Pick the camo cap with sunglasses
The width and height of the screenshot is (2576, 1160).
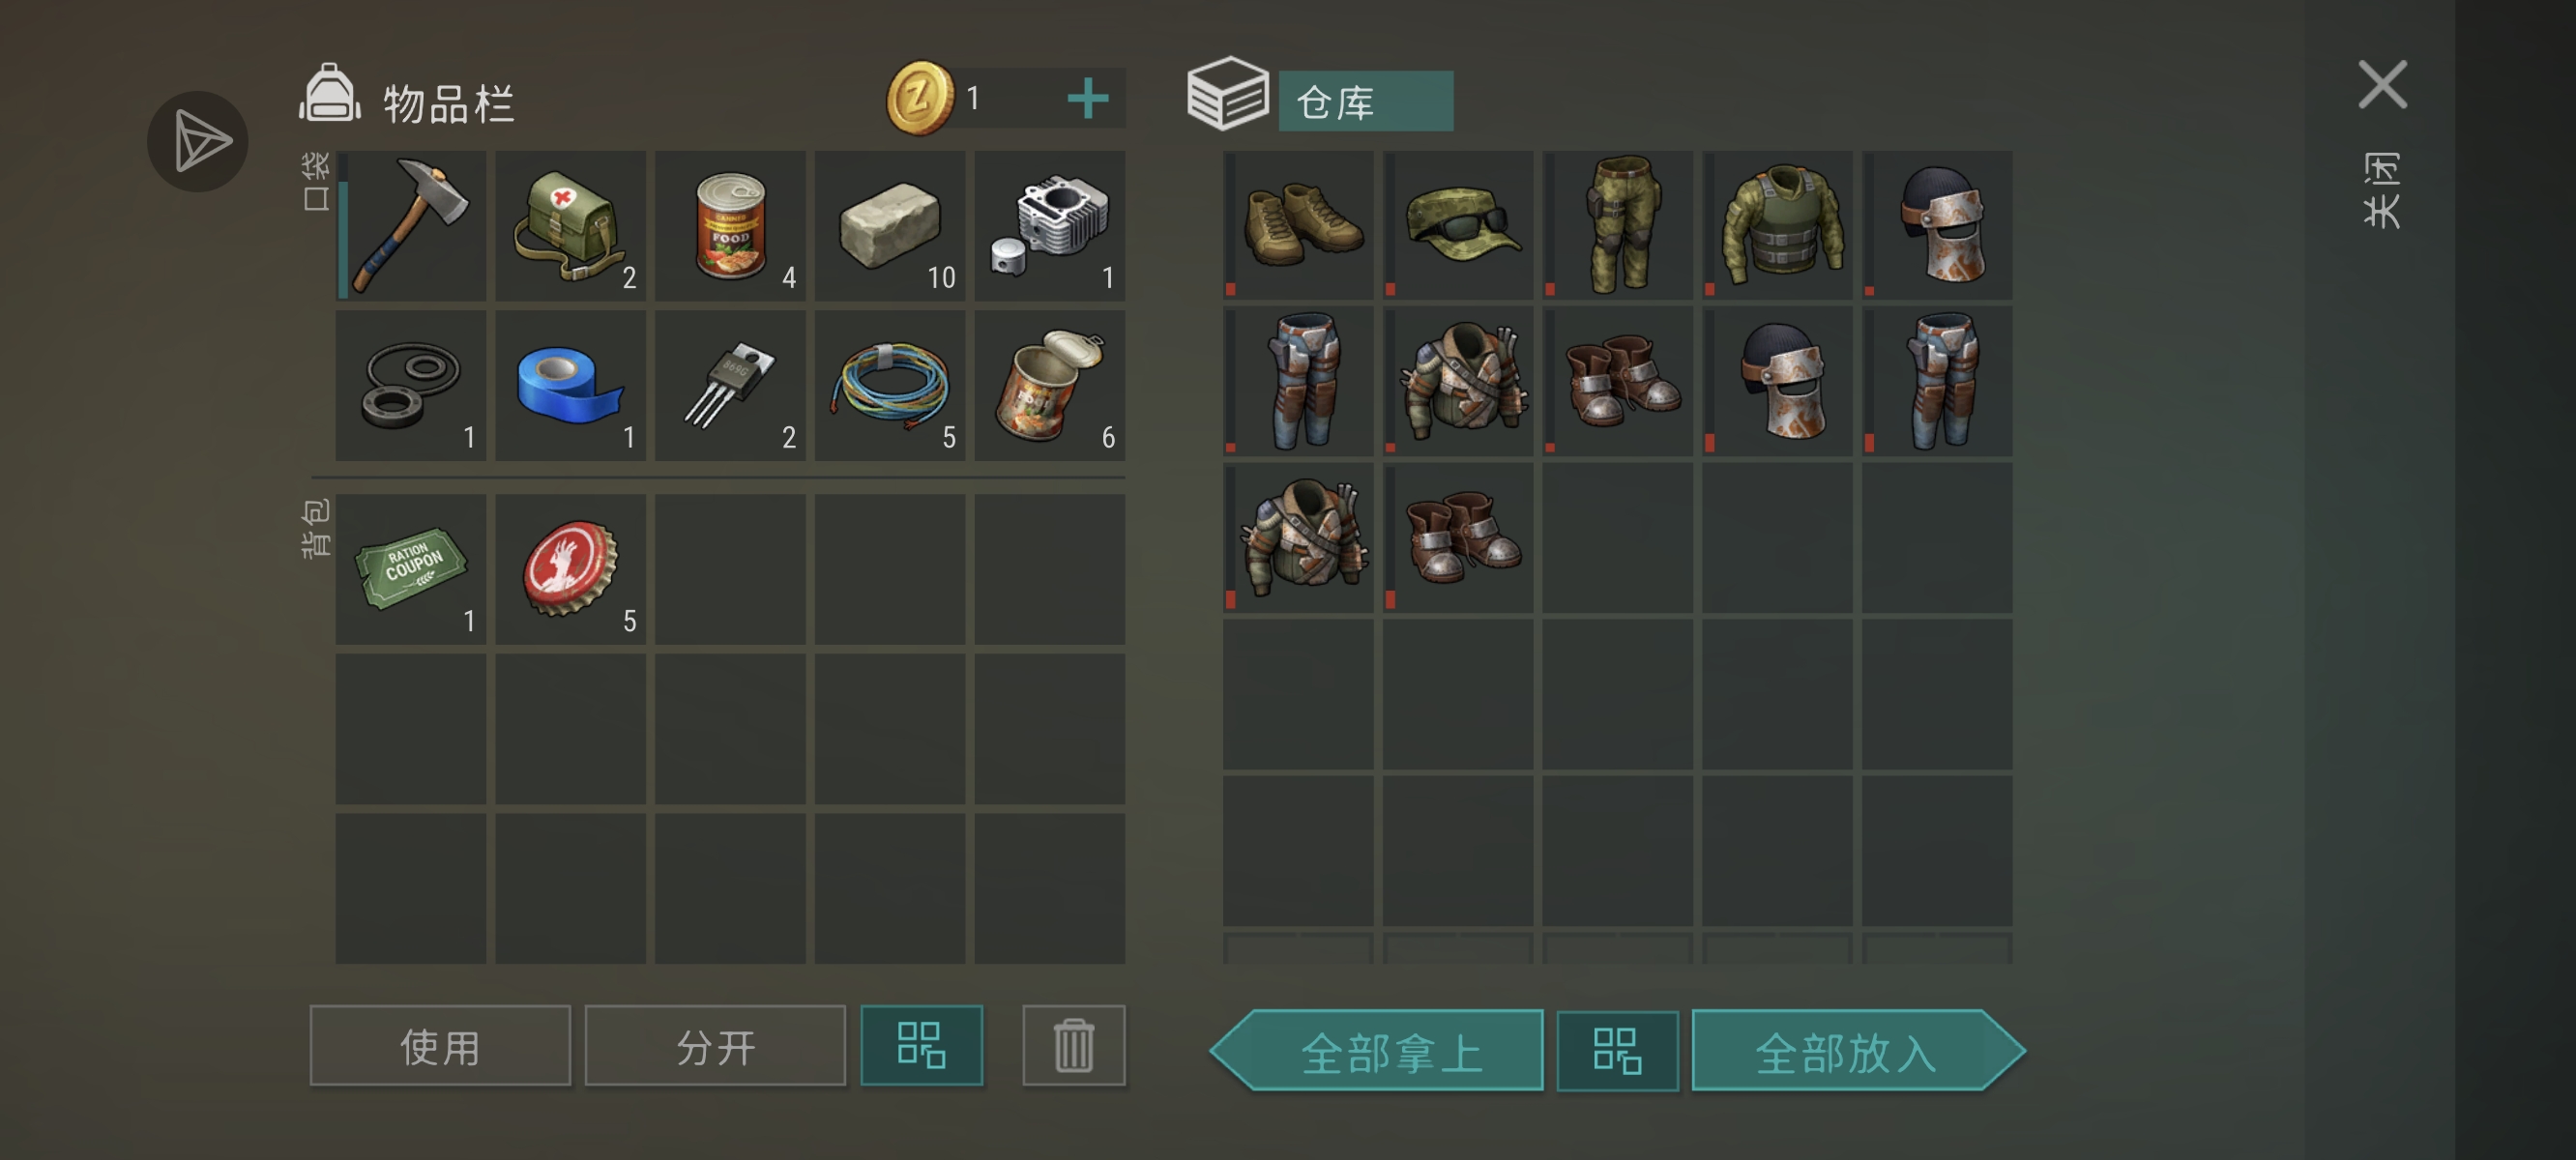pyautogui.click(x=1458, y=225)
